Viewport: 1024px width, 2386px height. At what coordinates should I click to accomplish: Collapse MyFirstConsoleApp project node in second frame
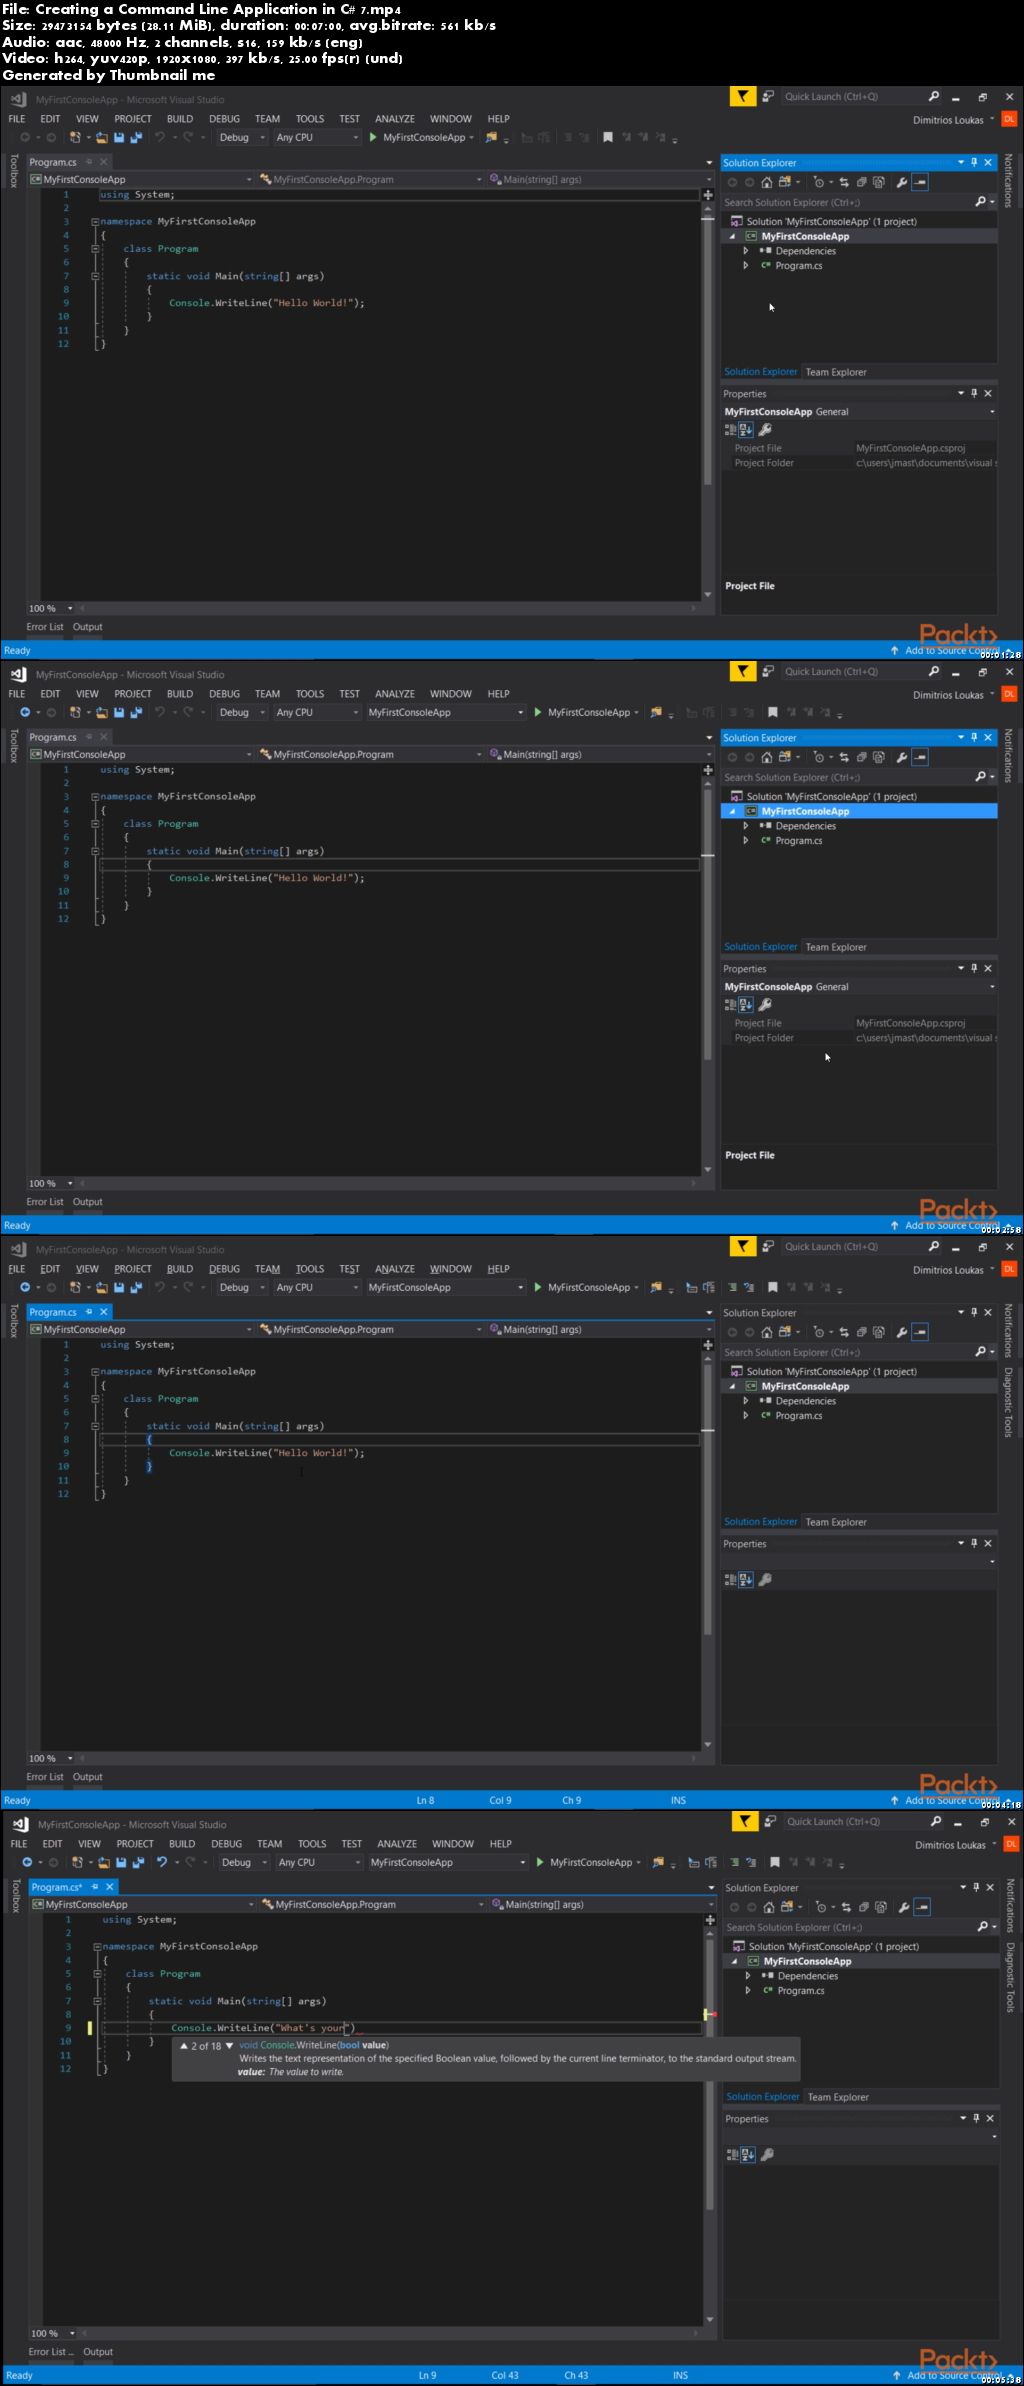pyautogui.click(x=732, y=811)
